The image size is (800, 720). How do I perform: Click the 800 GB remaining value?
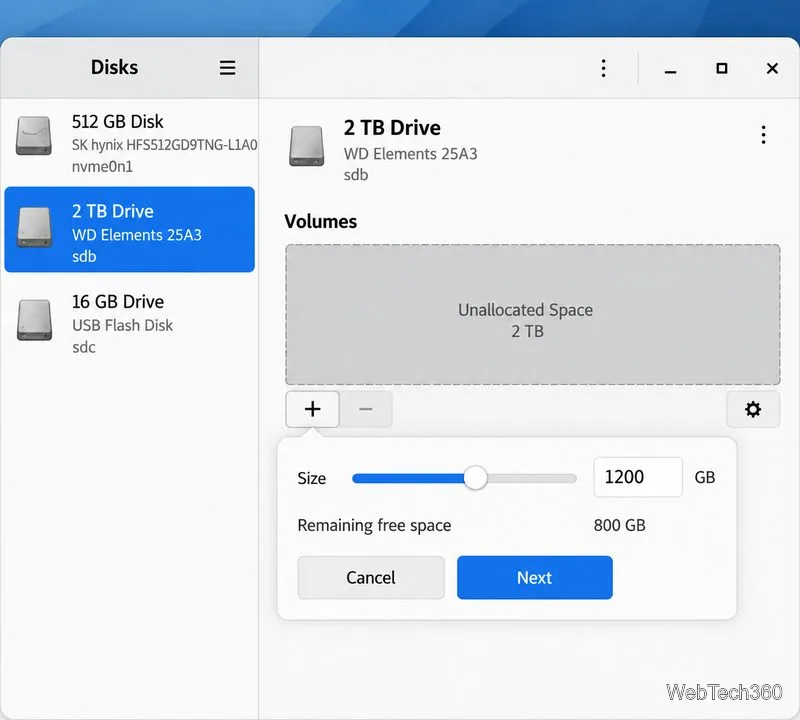pos(619,525)
